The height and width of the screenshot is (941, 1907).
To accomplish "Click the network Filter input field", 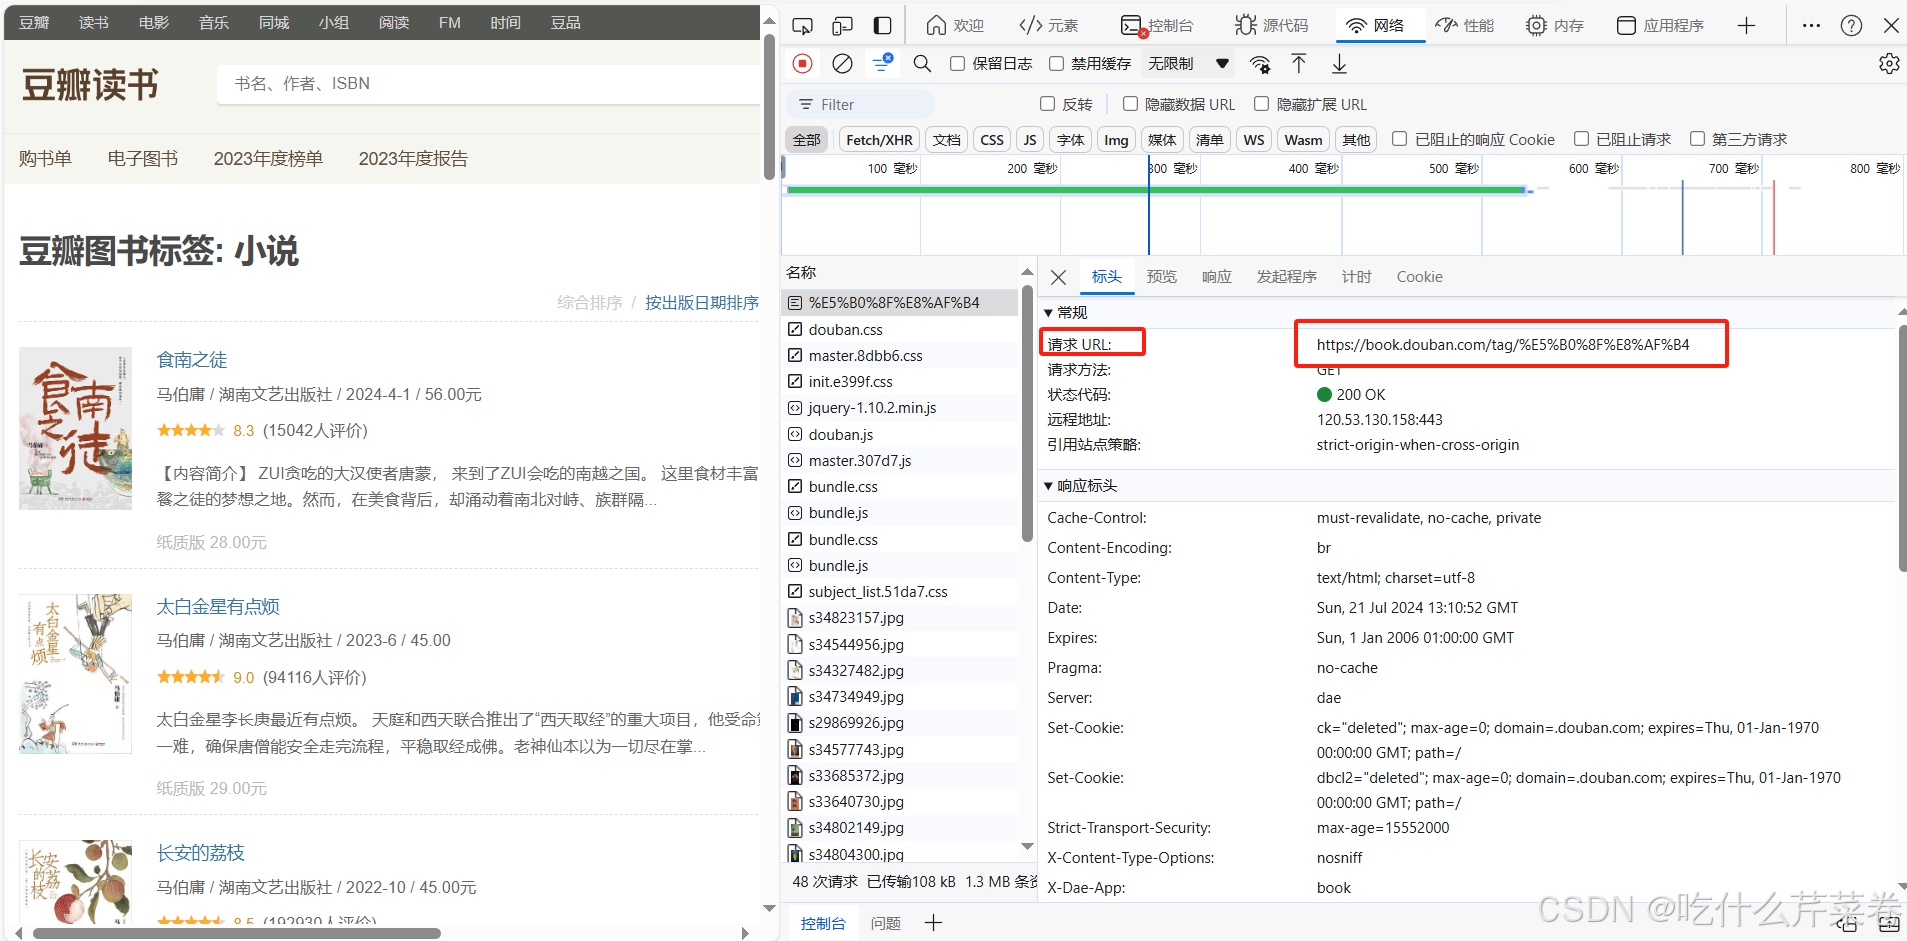I will [862, 104].
